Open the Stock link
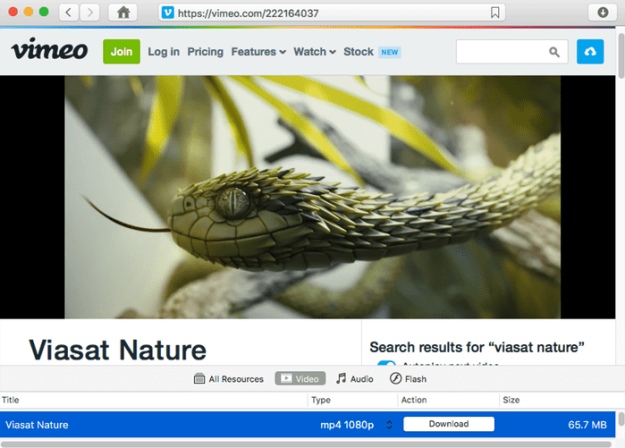 coord(358,52)
